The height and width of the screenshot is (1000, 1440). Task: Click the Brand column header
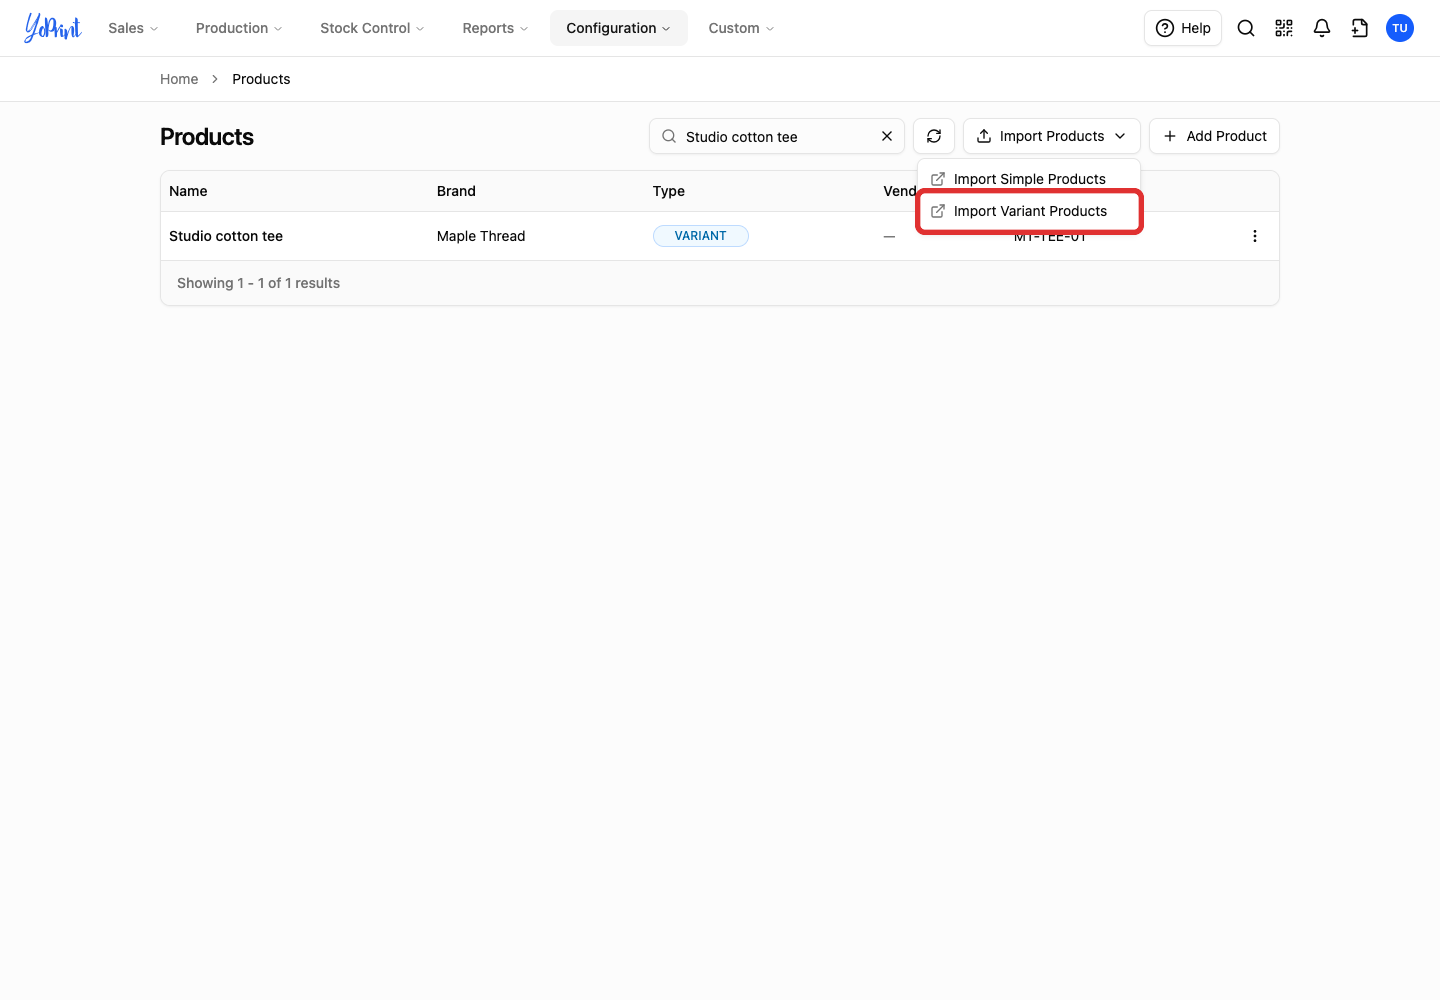(456, 191)
